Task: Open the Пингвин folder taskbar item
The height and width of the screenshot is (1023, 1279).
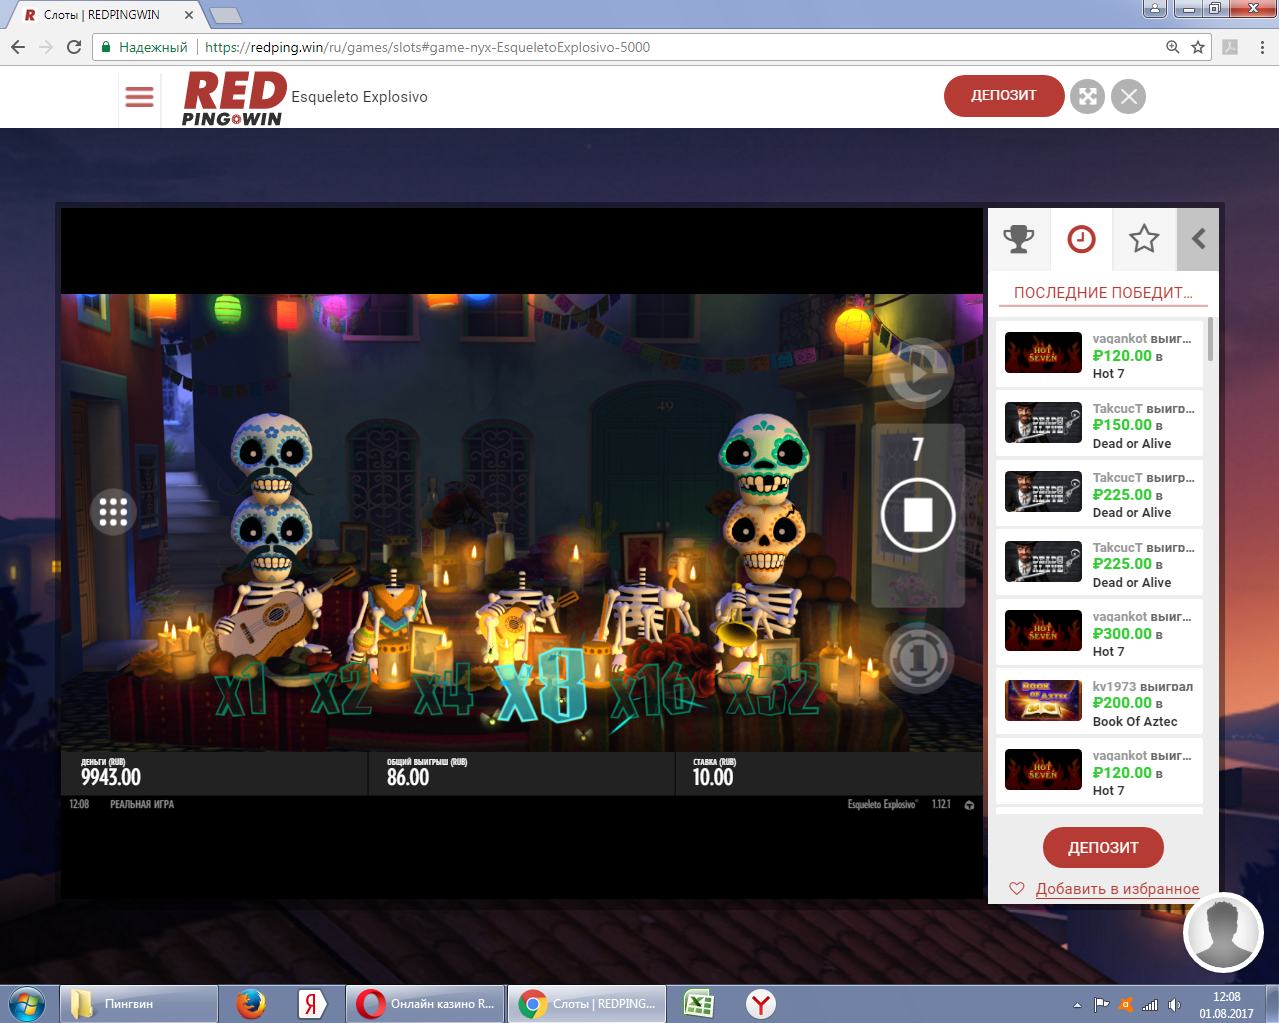Action: pyautogui.click(x=139, y=1004)
